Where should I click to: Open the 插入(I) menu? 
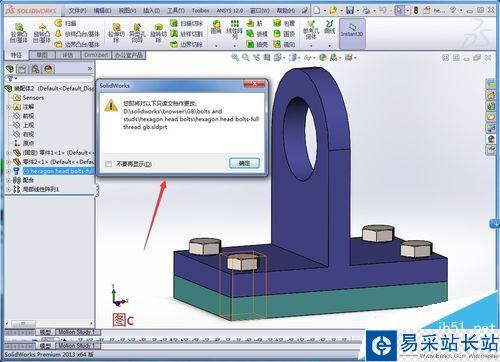[x=151, y=10]
